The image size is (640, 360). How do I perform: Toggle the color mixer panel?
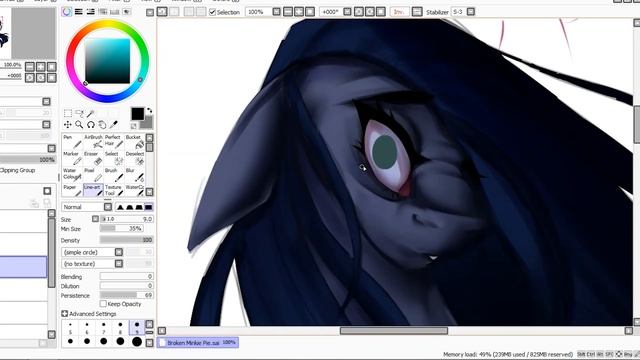[x=103, y=12]
